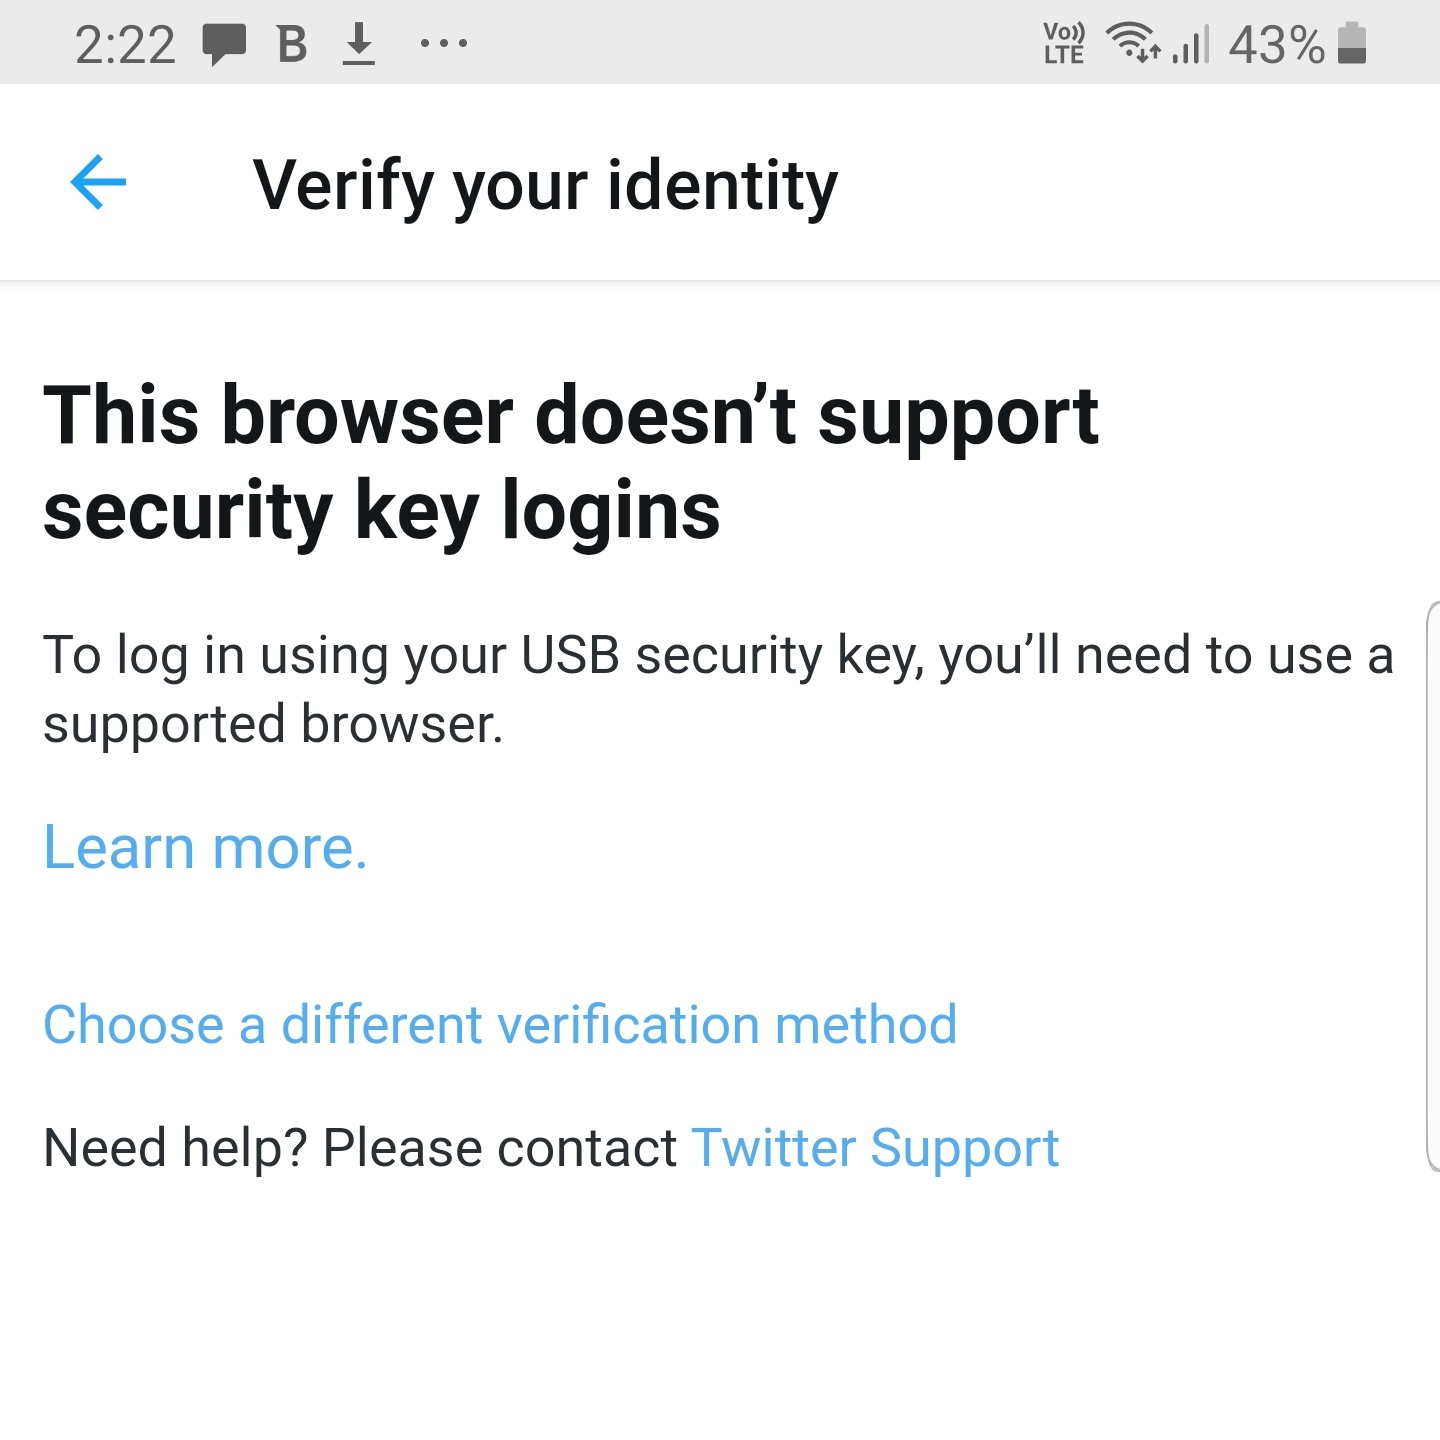Screen dimensions: 1440x1440
Task: Tap the supported browser text line
Action: click(273, 725)
